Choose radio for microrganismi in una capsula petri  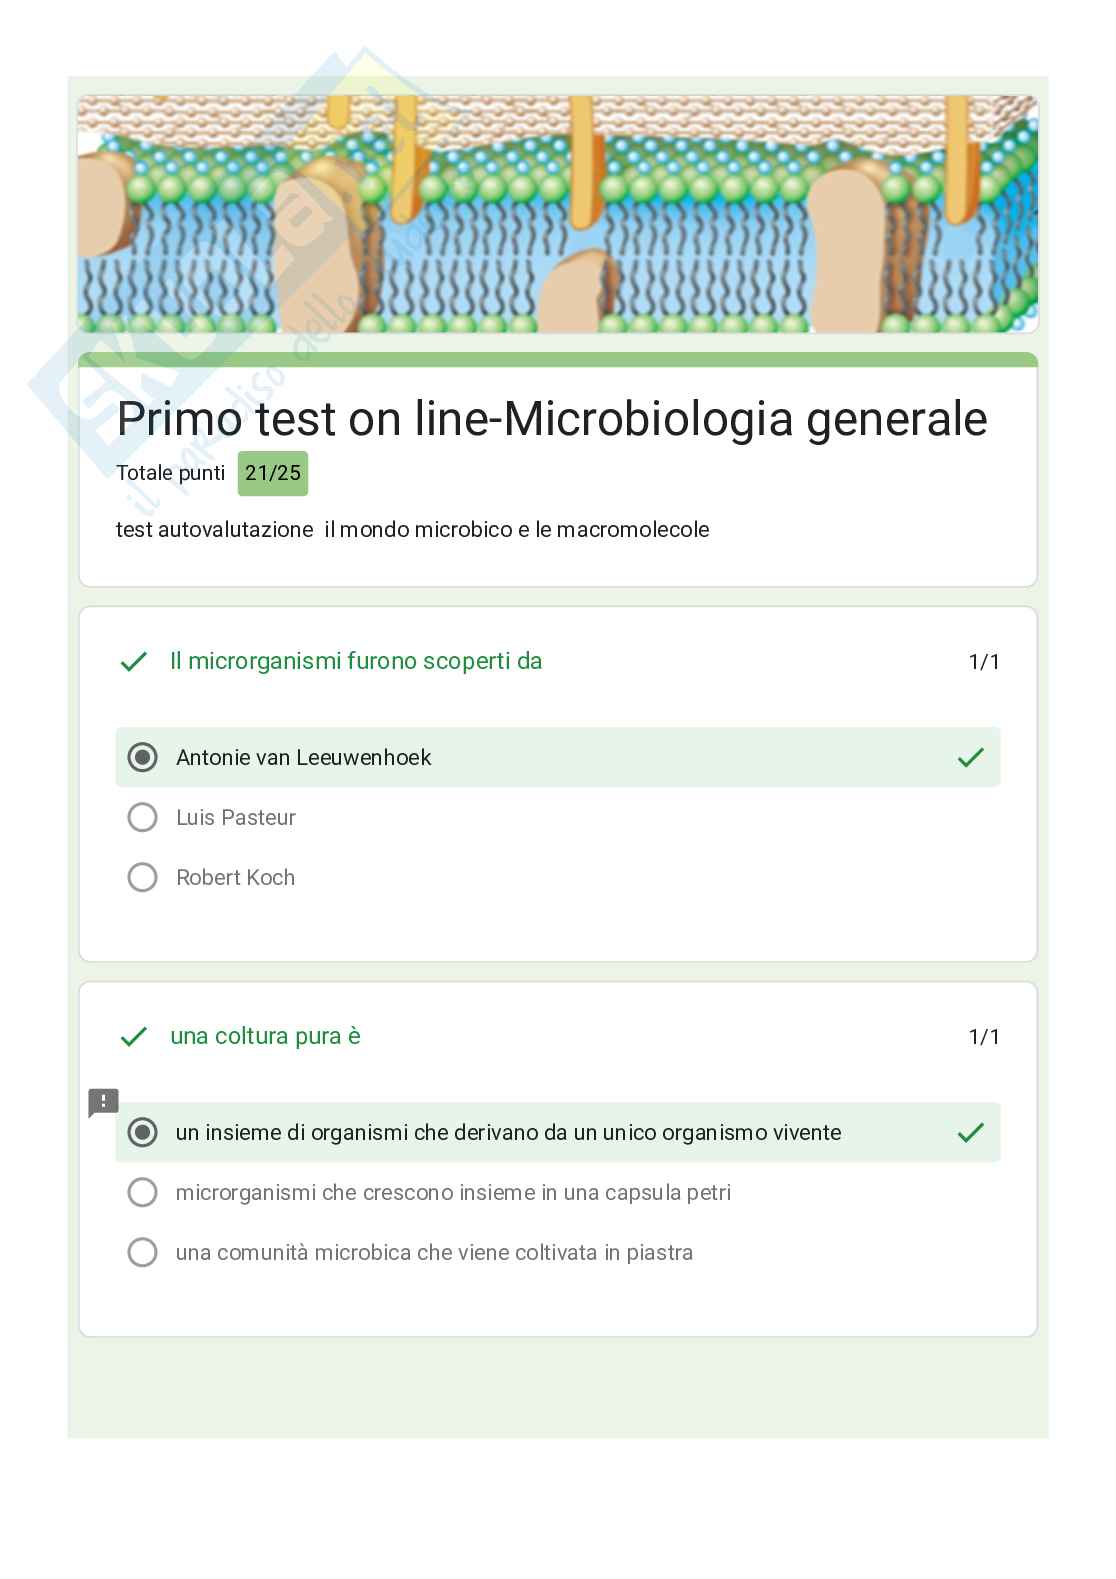pyautogui.click(x=143, y=1192)
